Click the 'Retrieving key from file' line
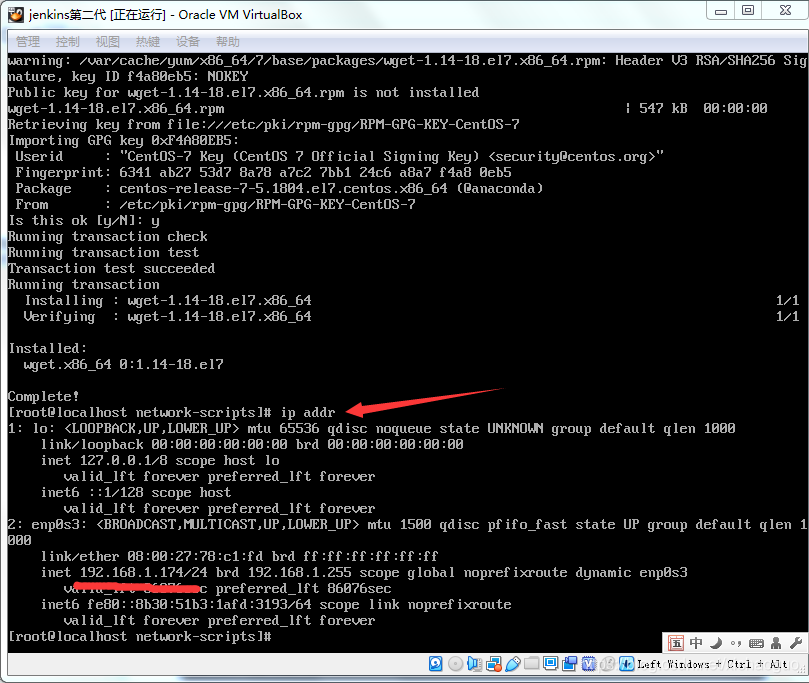Image resolution: width=809 pixels, height=683 pixels. point(264,124)
